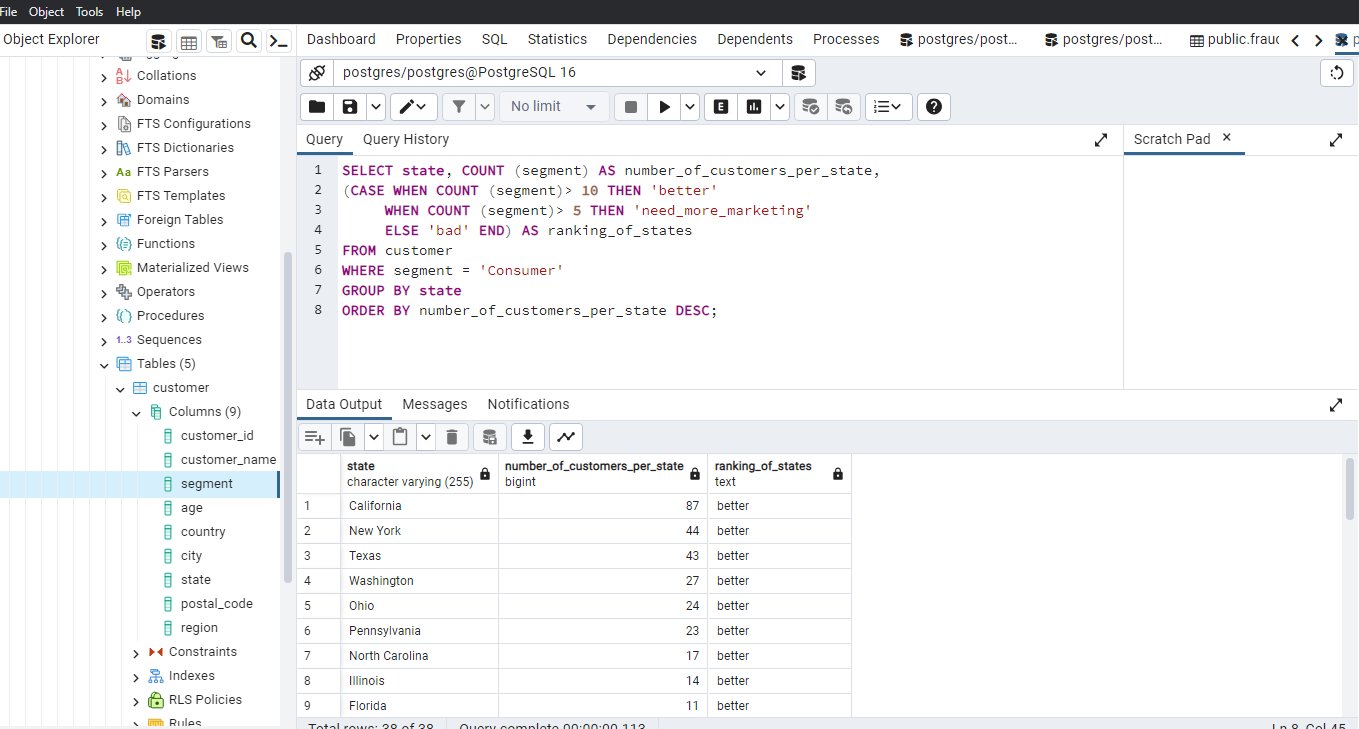Open the Help question mark icon

pos(933,107)
